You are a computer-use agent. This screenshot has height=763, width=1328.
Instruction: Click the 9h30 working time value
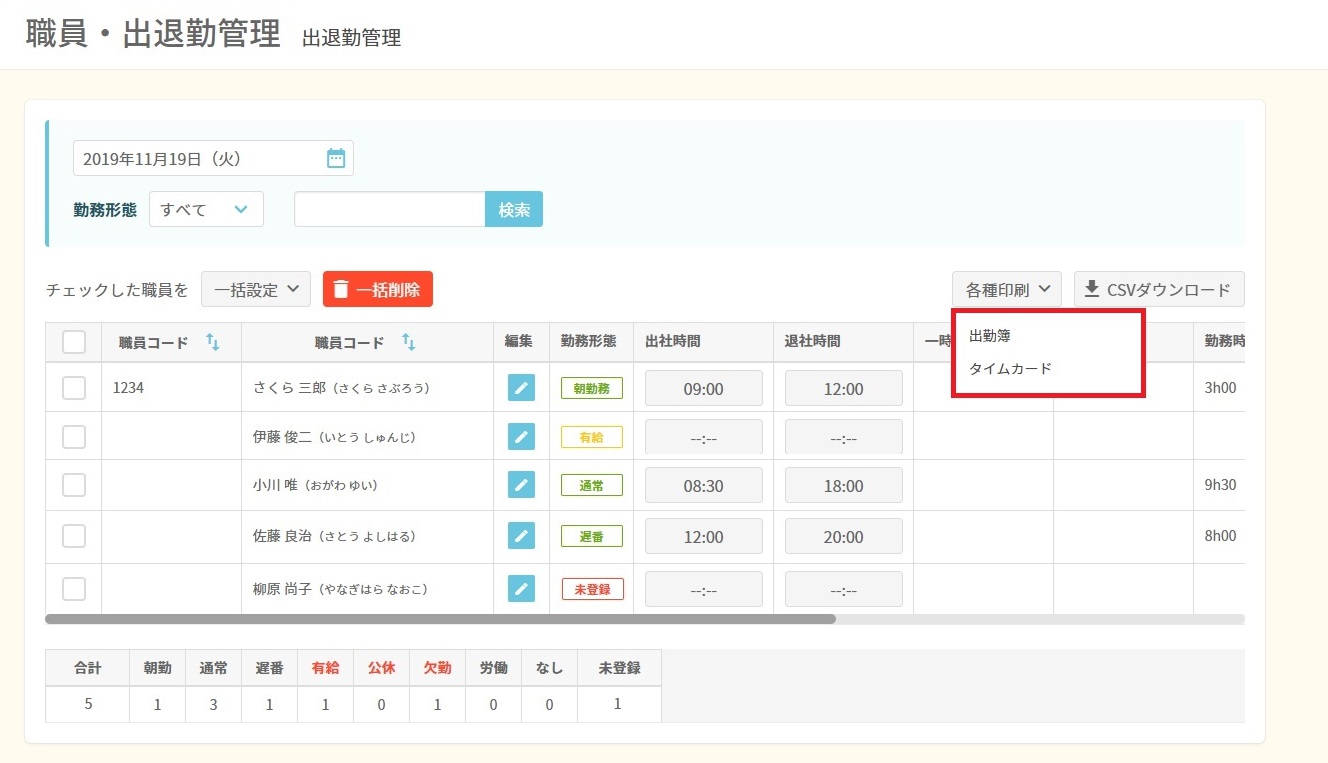[x=1221, y=485]
